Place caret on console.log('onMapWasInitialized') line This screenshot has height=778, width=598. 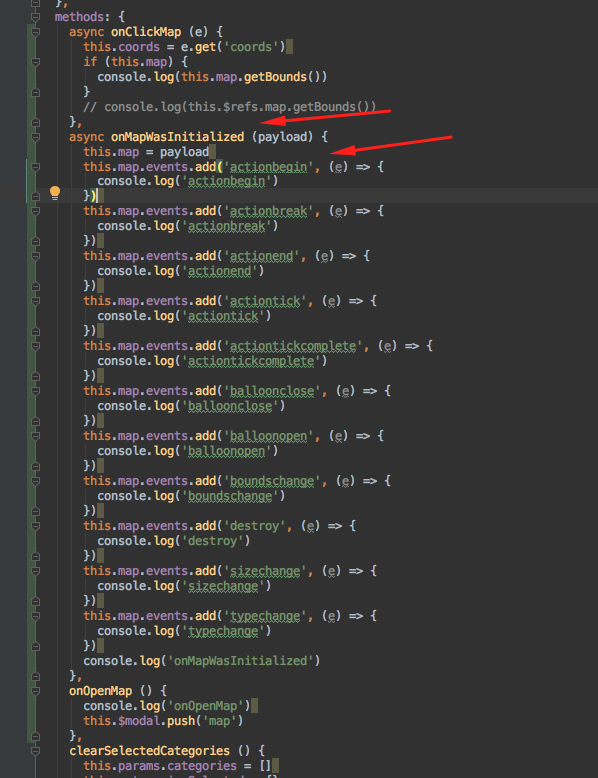[x=201, y=661]
